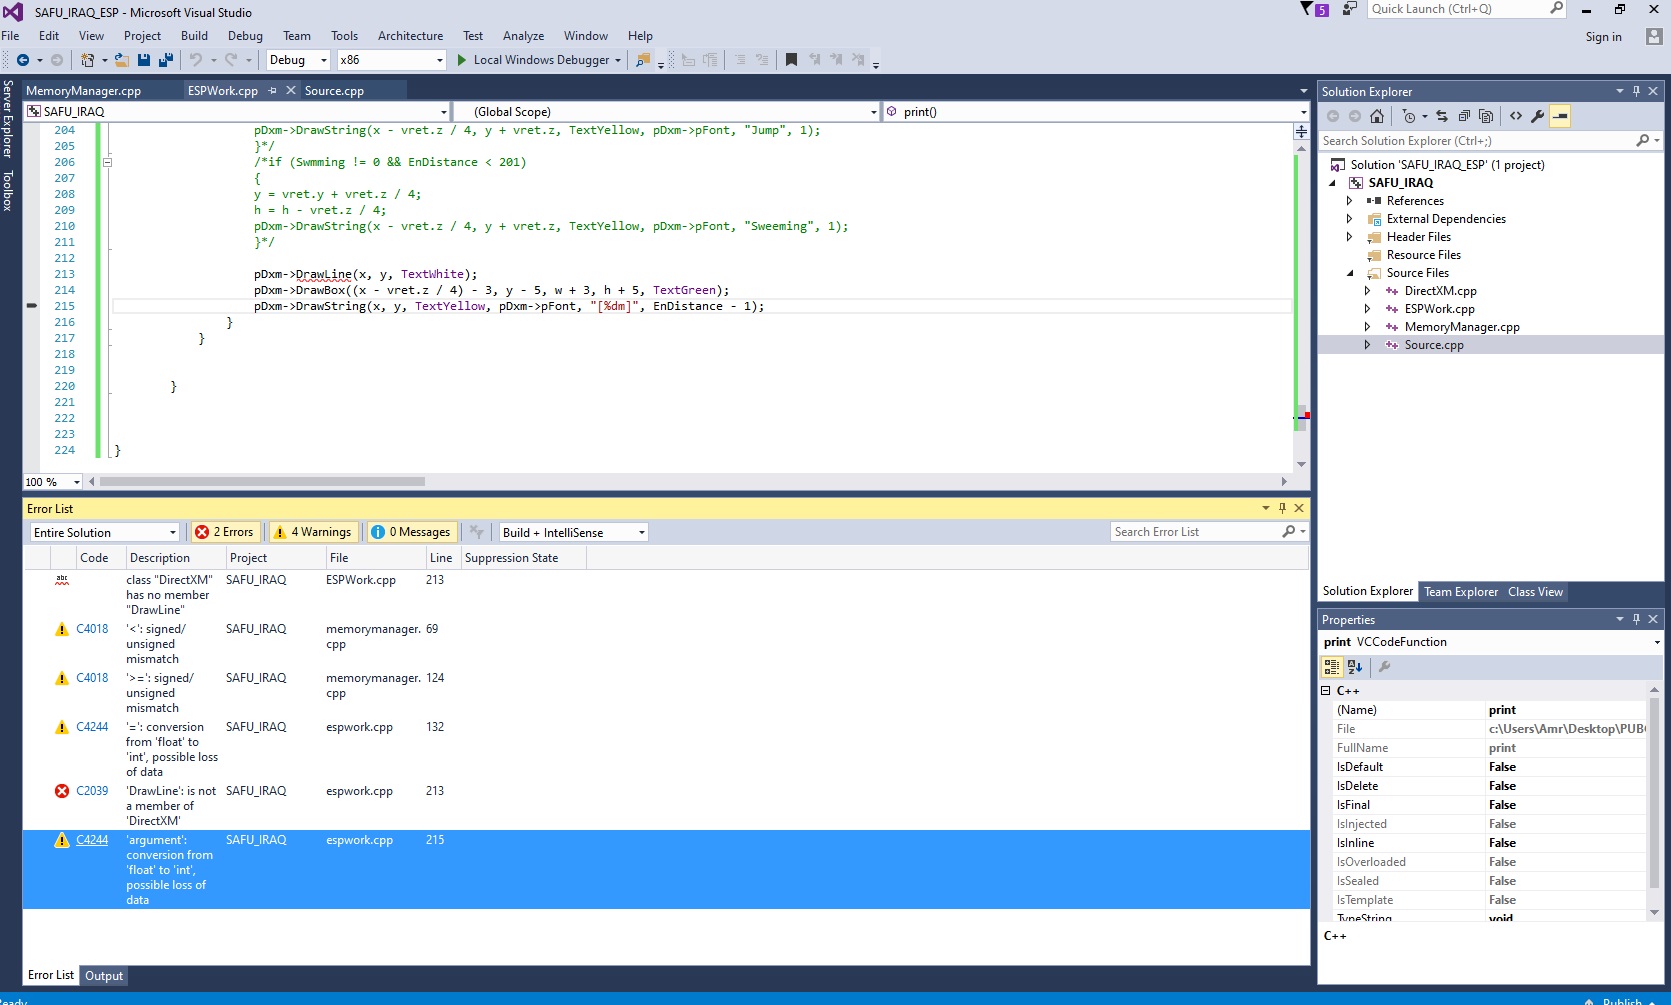
Task: Toggle Show All Files in Solution Explorer
Action: [x=1486, y=116]
